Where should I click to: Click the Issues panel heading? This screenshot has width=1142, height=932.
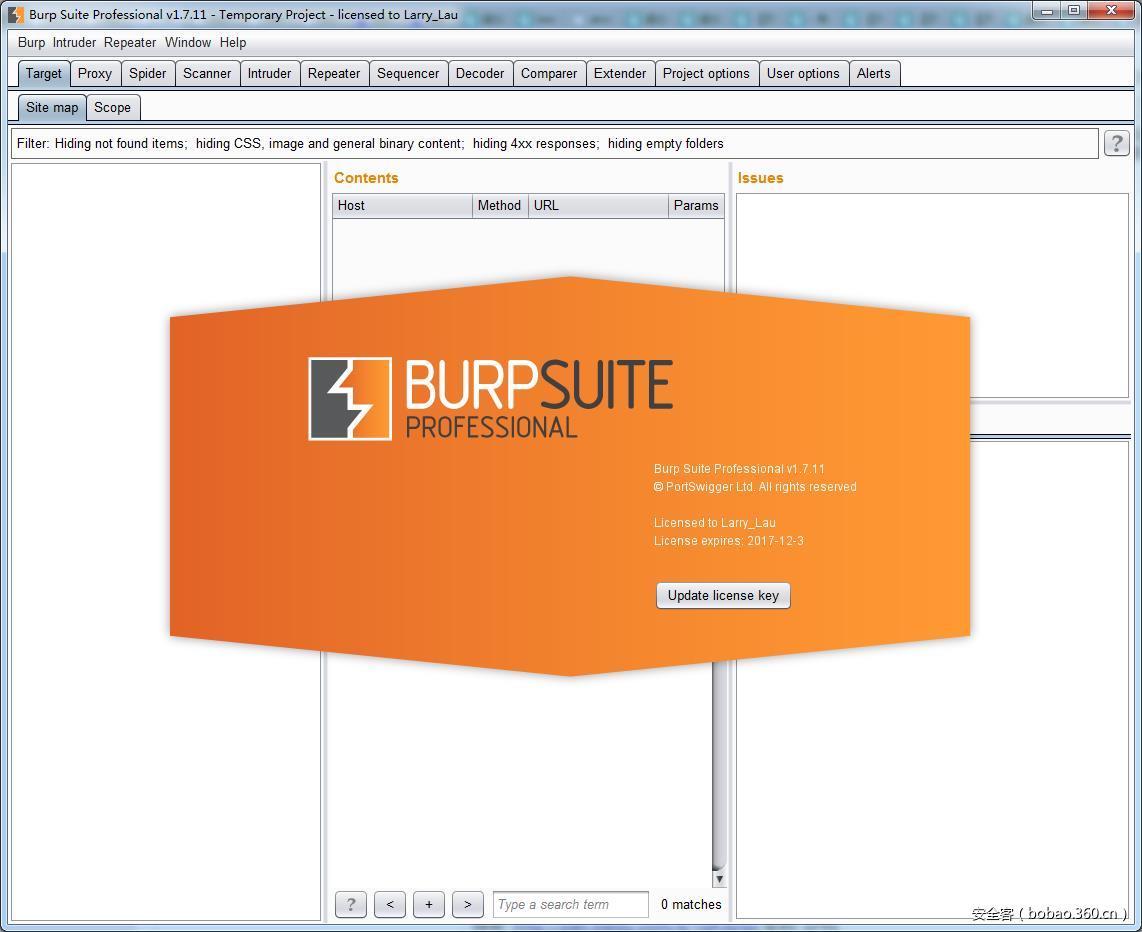pyautogui.click(x=760, y=178)
